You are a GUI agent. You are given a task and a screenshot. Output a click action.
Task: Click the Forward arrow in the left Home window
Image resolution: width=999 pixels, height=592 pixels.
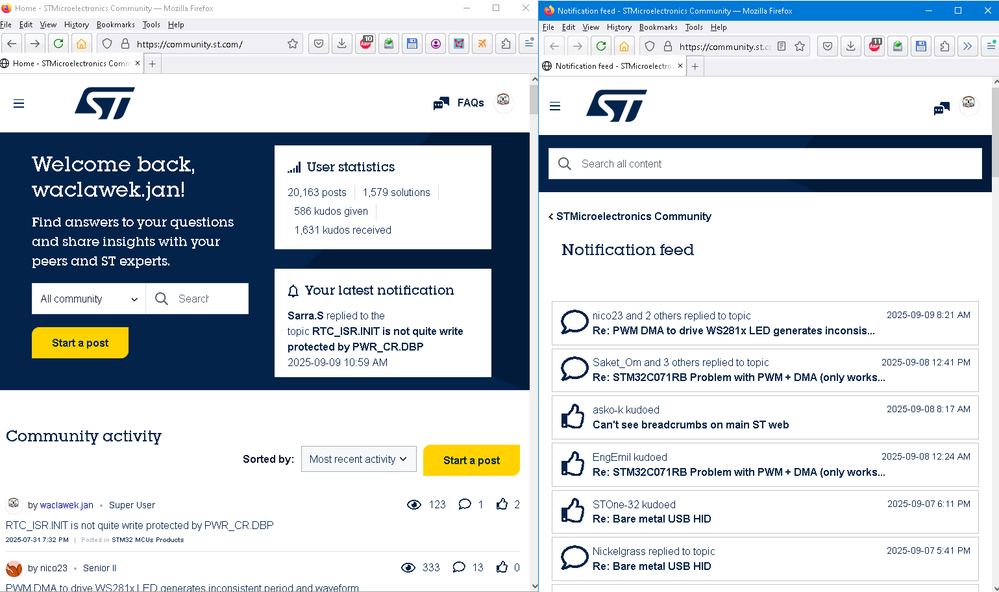coord(35,43)
